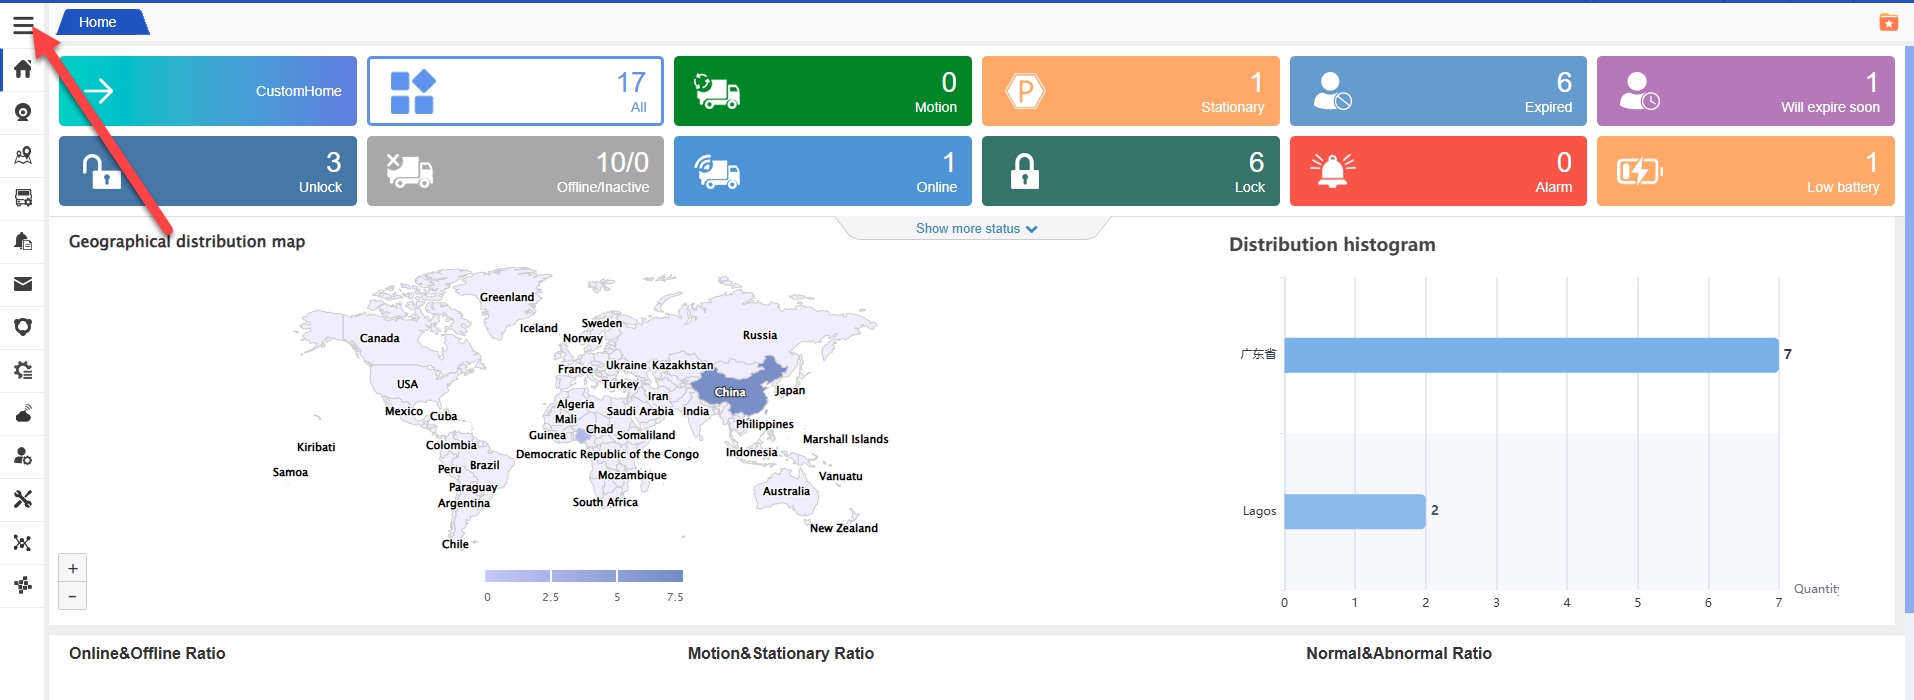Select the bus vehicle icon in sidebar
The height and width of the screenshot is (700, 1914).
[x=23, y=198]
